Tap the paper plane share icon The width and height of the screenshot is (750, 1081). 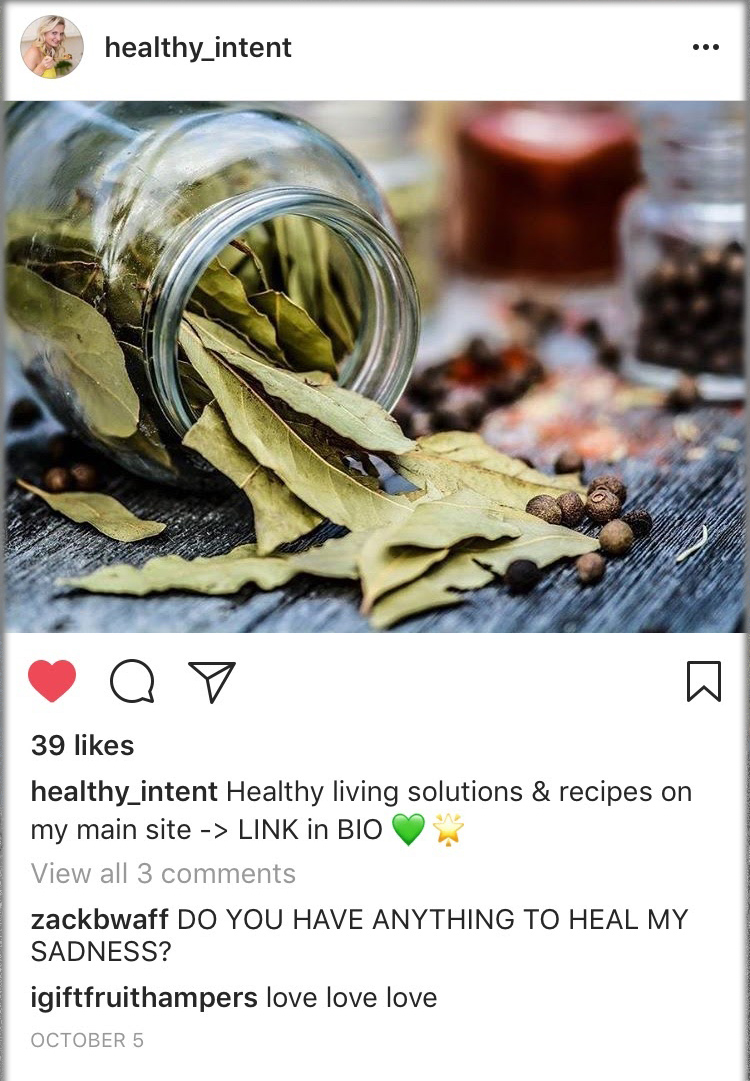[212, 682]
